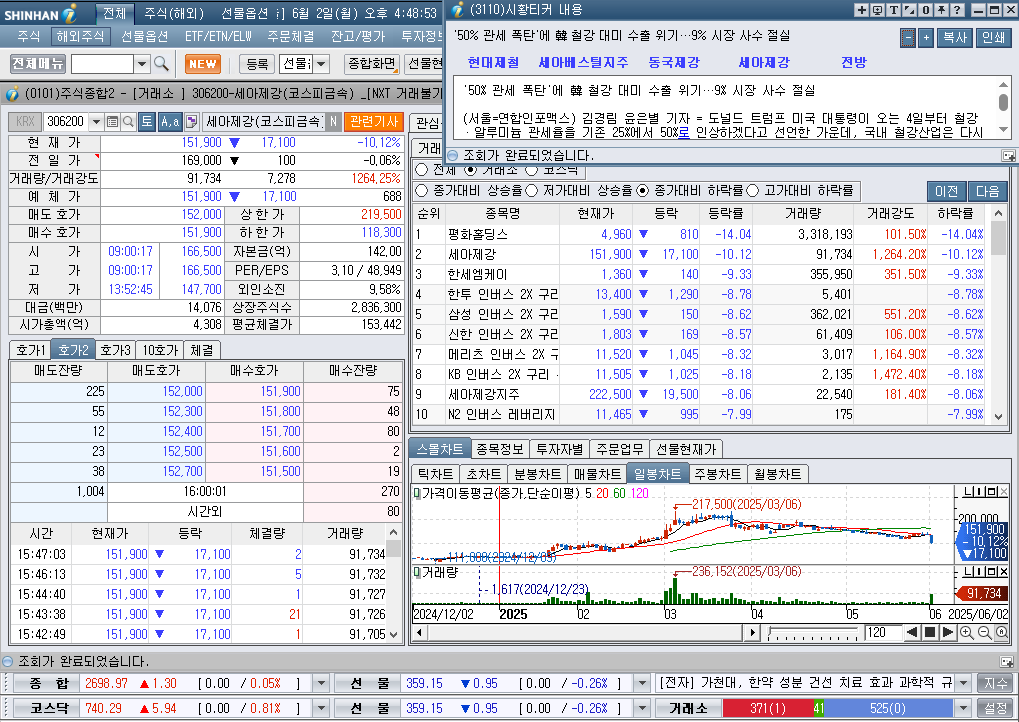
Task: Click the diagonal arrows resize icon in news title bar
Action: click(909, 10)
